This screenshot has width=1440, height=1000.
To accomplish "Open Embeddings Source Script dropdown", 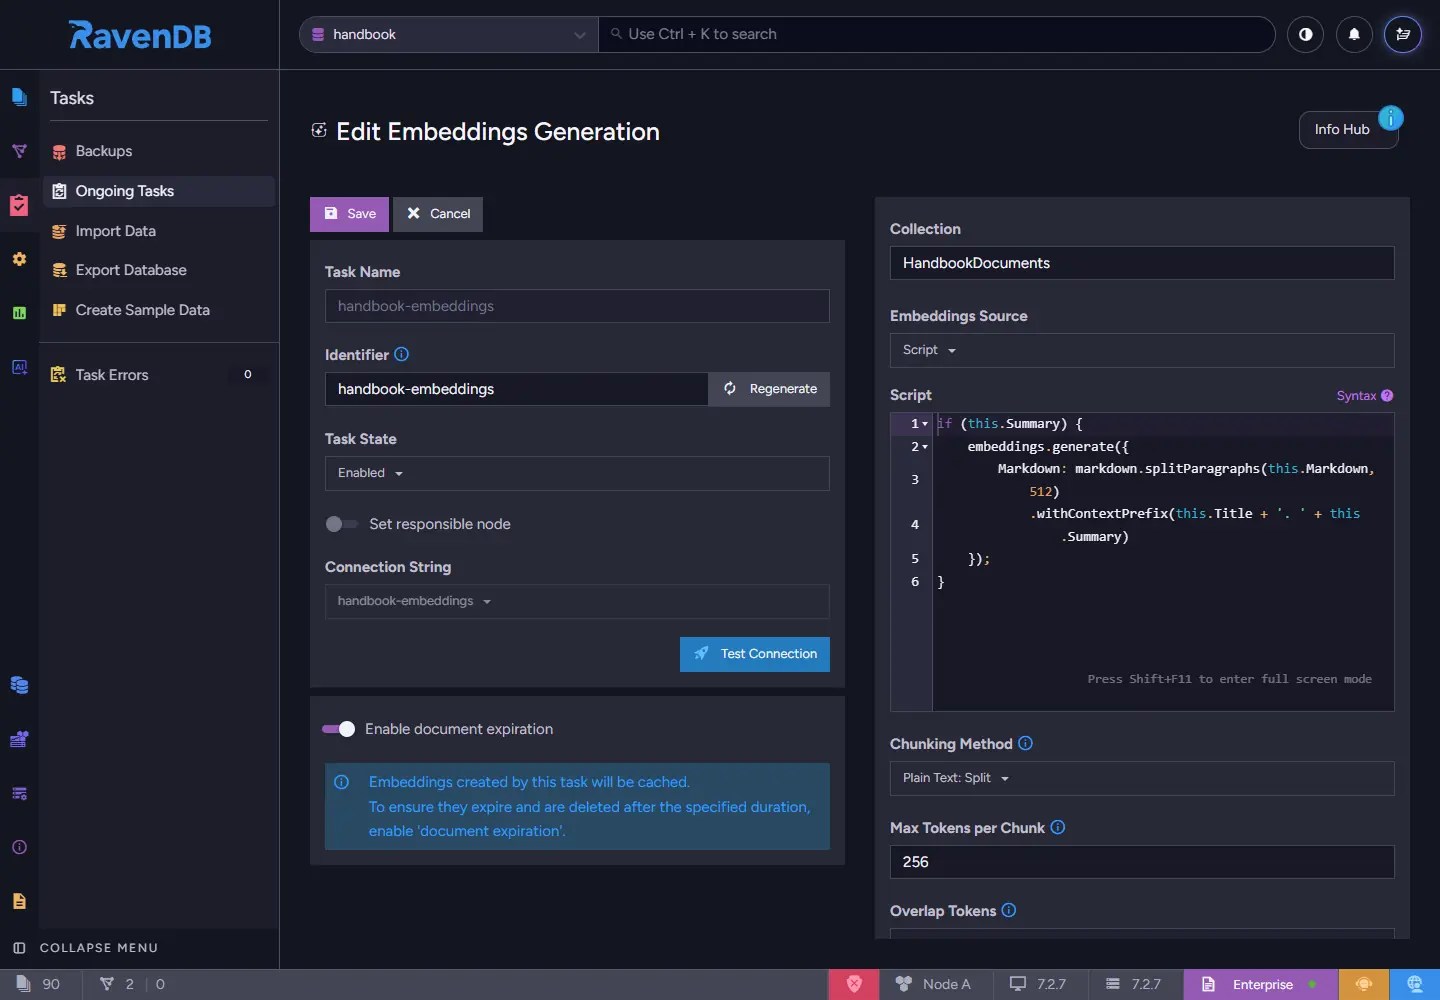I will click(1142, 350).
